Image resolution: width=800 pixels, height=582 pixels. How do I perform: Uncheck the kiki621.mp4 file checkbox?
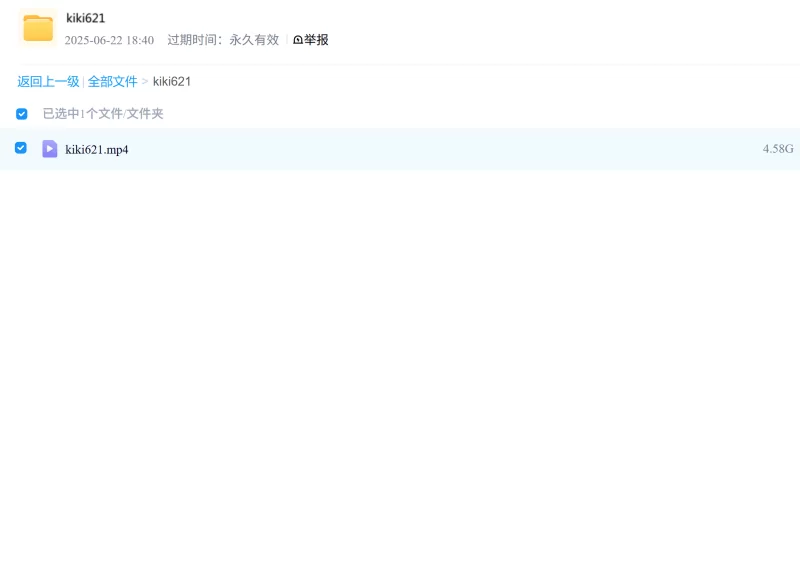click(x=21, y=148)
